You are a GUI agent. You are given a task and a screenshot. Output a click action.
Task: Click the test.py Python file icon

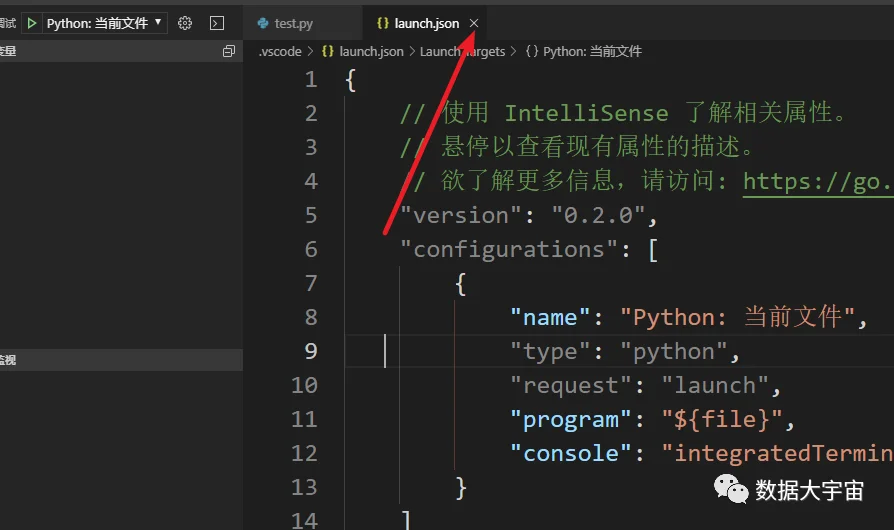[263, 23]
